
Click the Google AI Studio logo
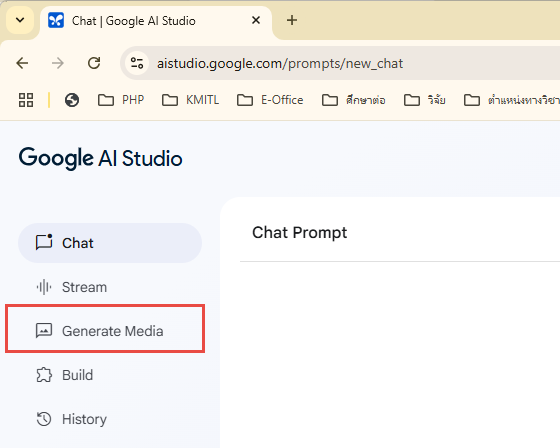[100, 158]
